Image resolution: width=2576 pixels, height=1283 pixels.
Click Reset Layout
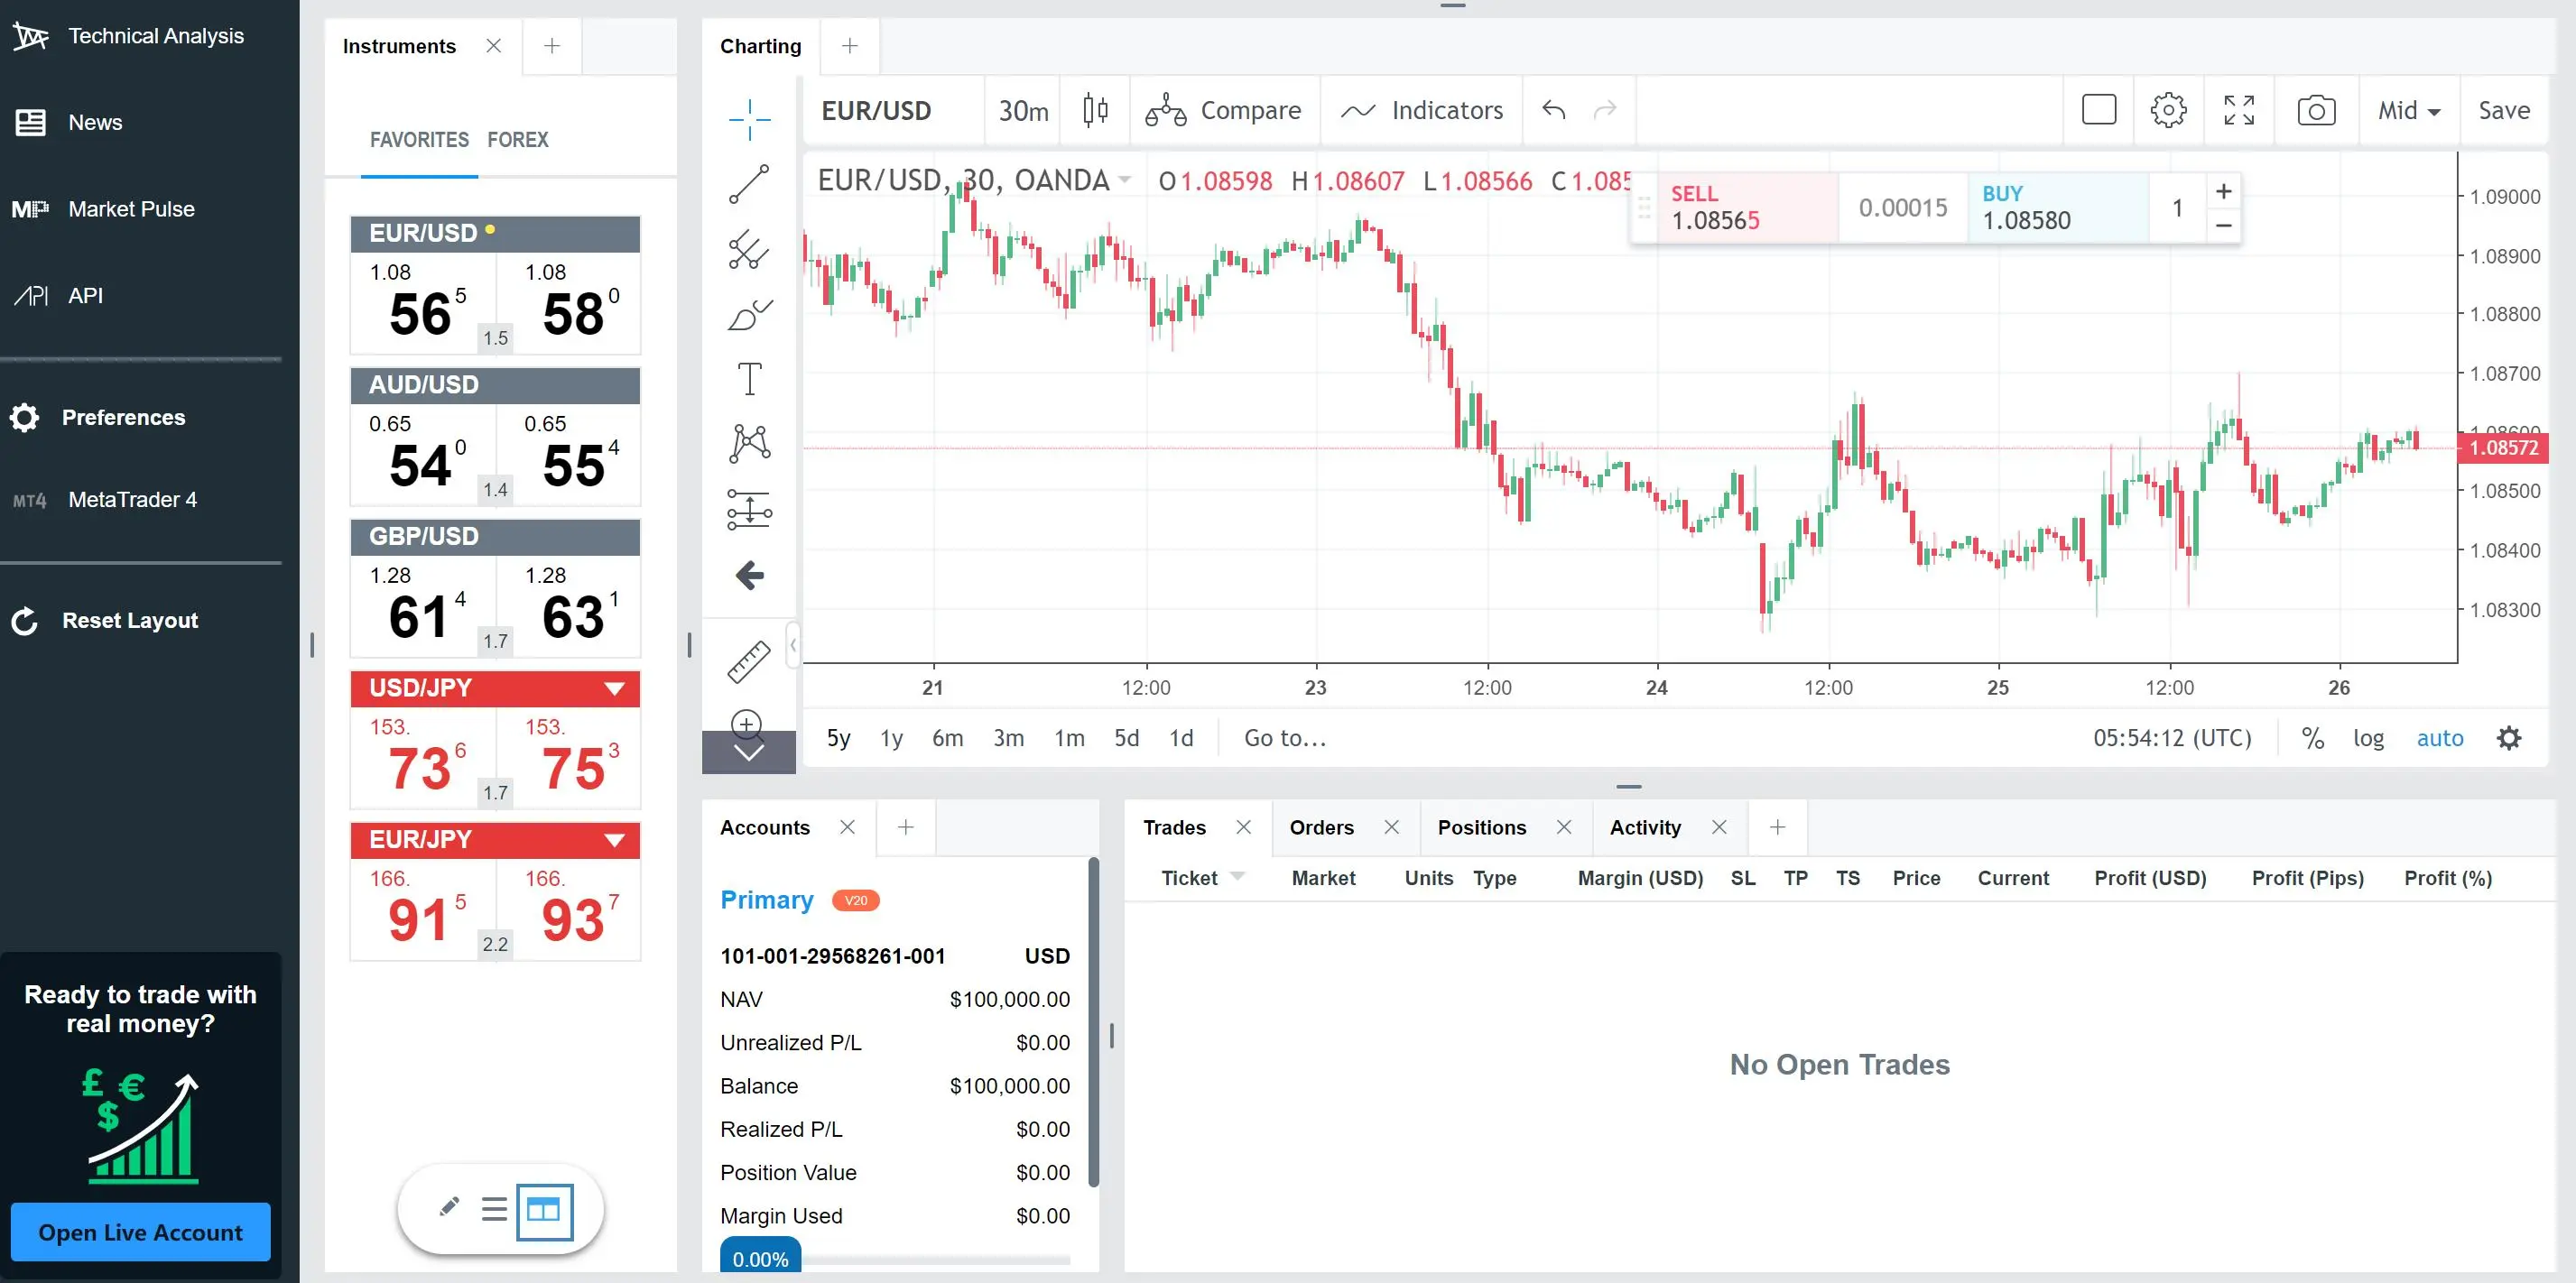click(x=105, y=620)
